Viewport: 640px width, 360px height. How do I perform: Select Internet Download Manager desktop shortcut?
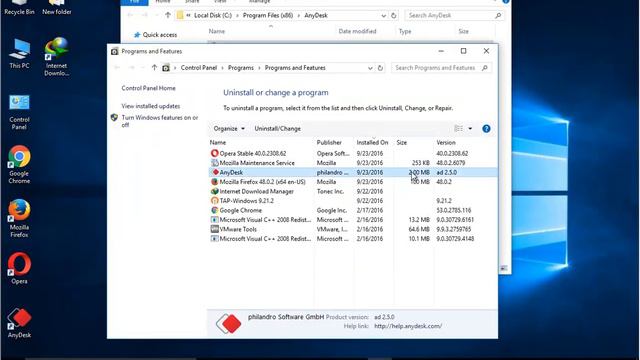click(57, 57)
